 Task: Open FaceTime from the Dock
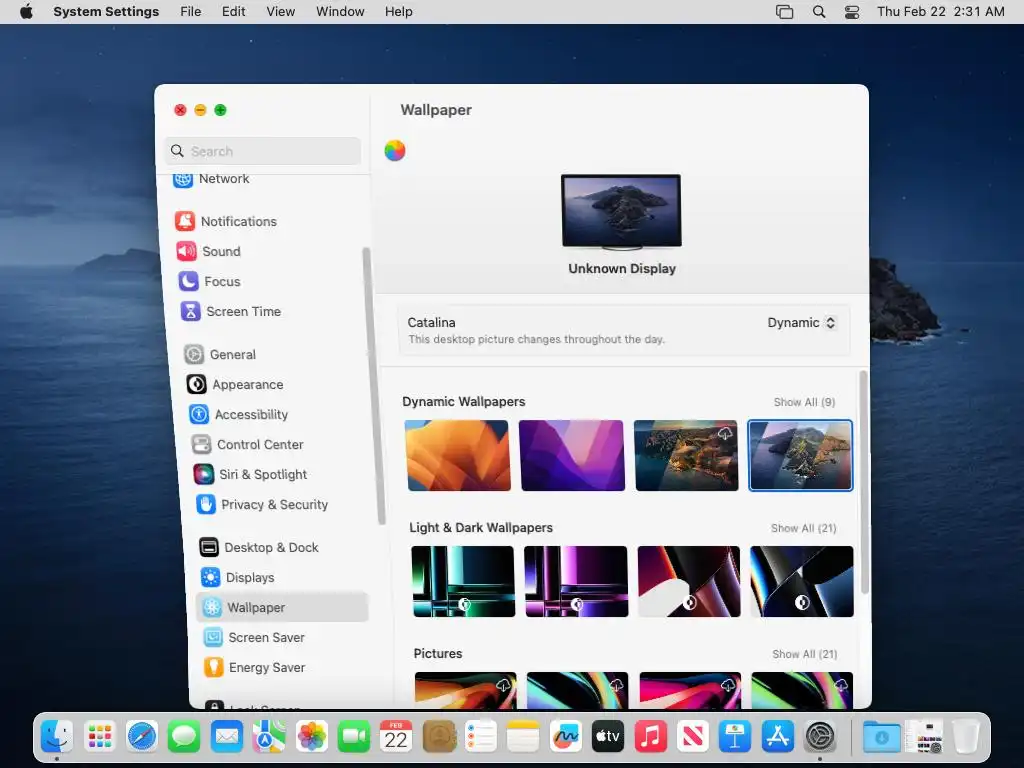point(354,737)
